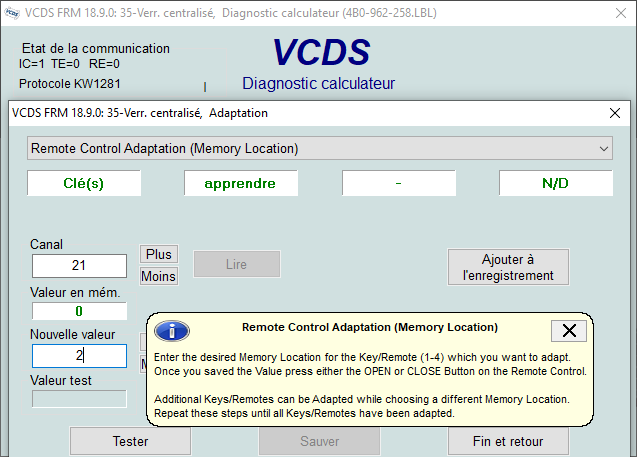Open the Remote Control Adaptation channel dropdown
637x457 pixels.
point(320,148)
